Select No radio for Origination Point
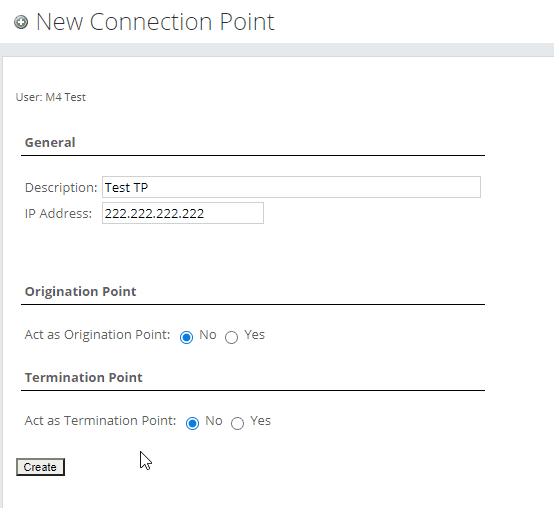The height and width of the screenshot is (508, 554). point(186,337)
